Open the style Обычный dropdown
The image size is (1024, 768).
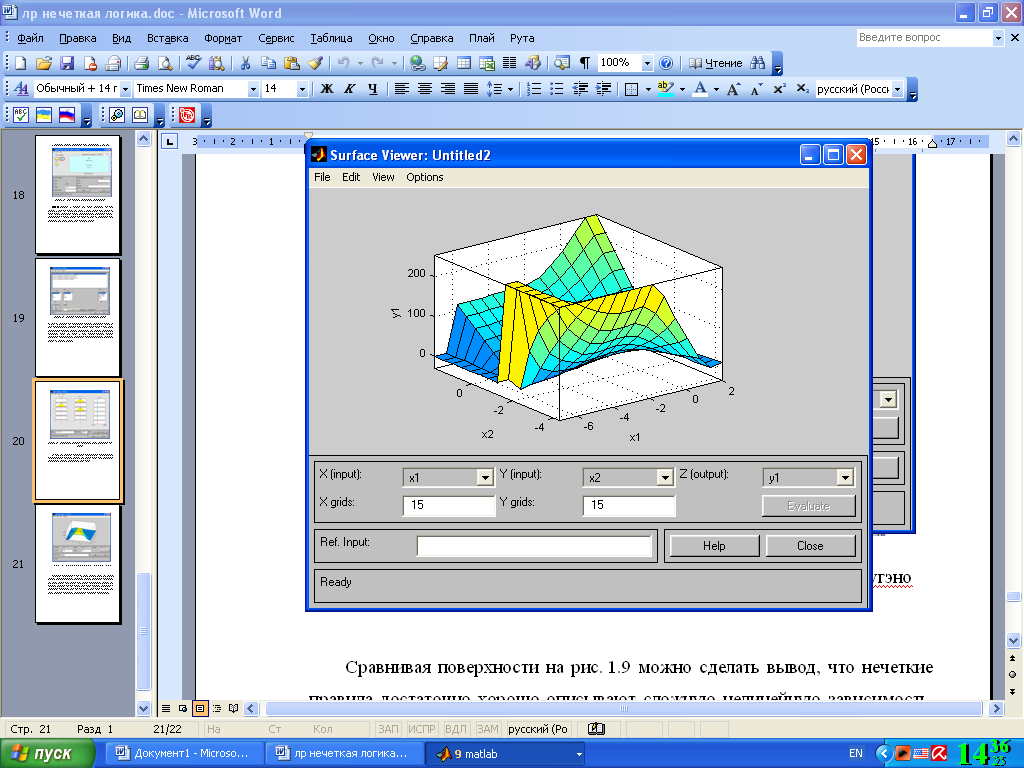point(126,89)
